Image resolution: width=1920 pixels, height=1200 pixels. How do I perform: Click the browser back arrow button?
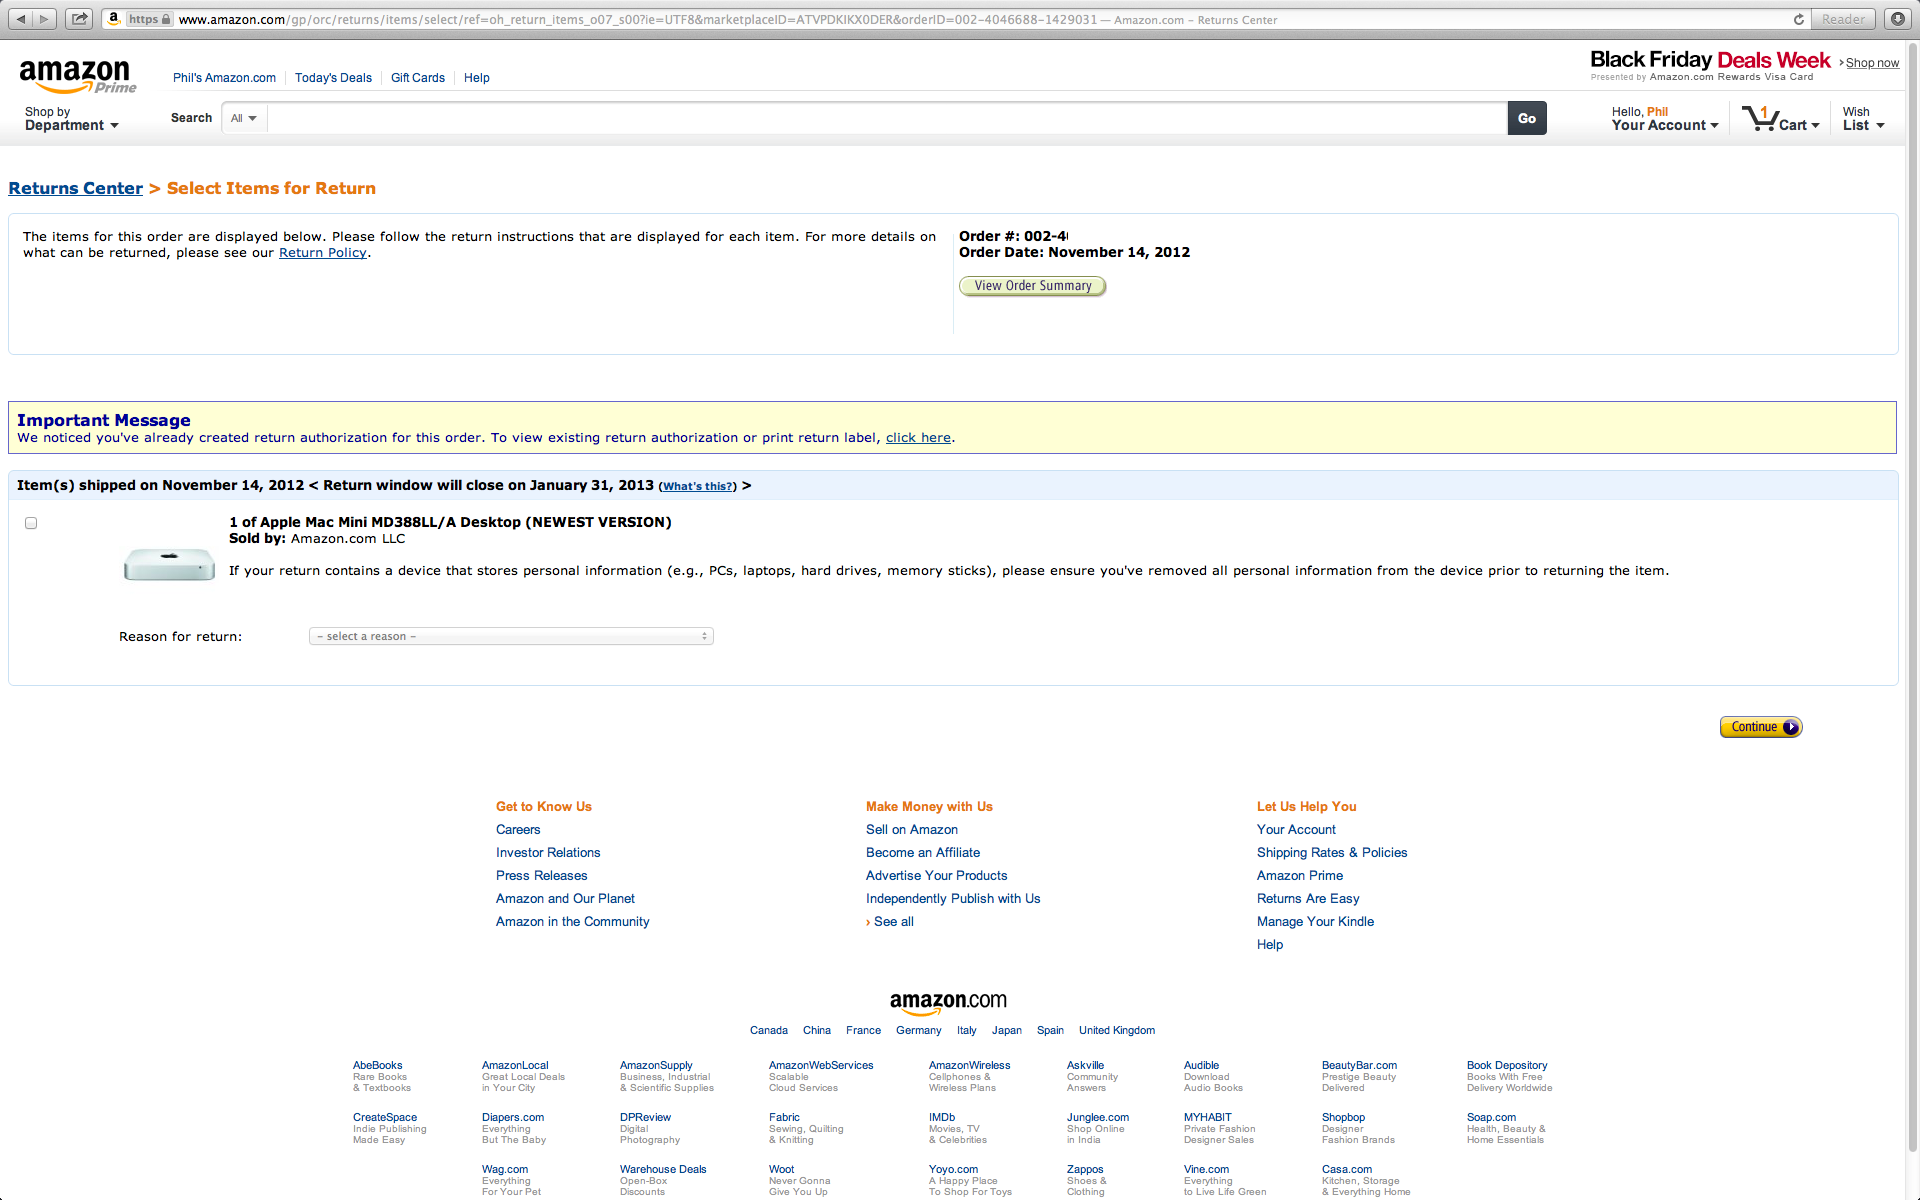(21, 19)
